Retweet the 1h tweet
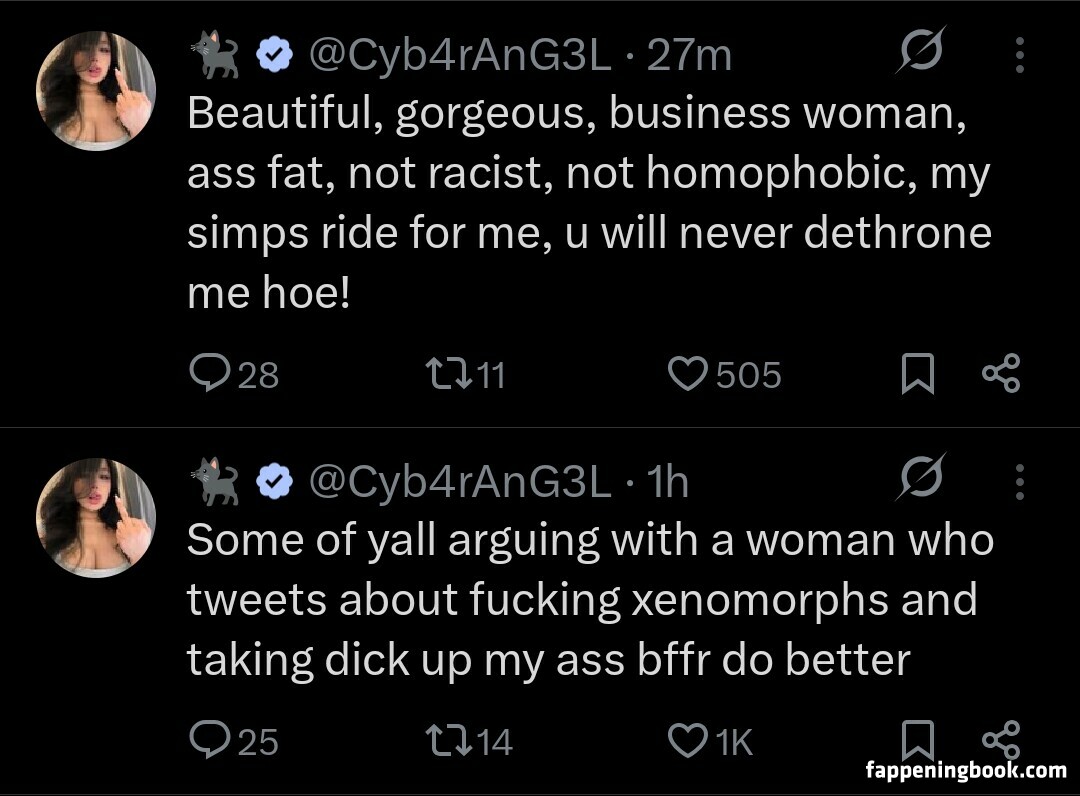Image resolution: width=1080 pixels, height=796 pixels. [441, 741]
